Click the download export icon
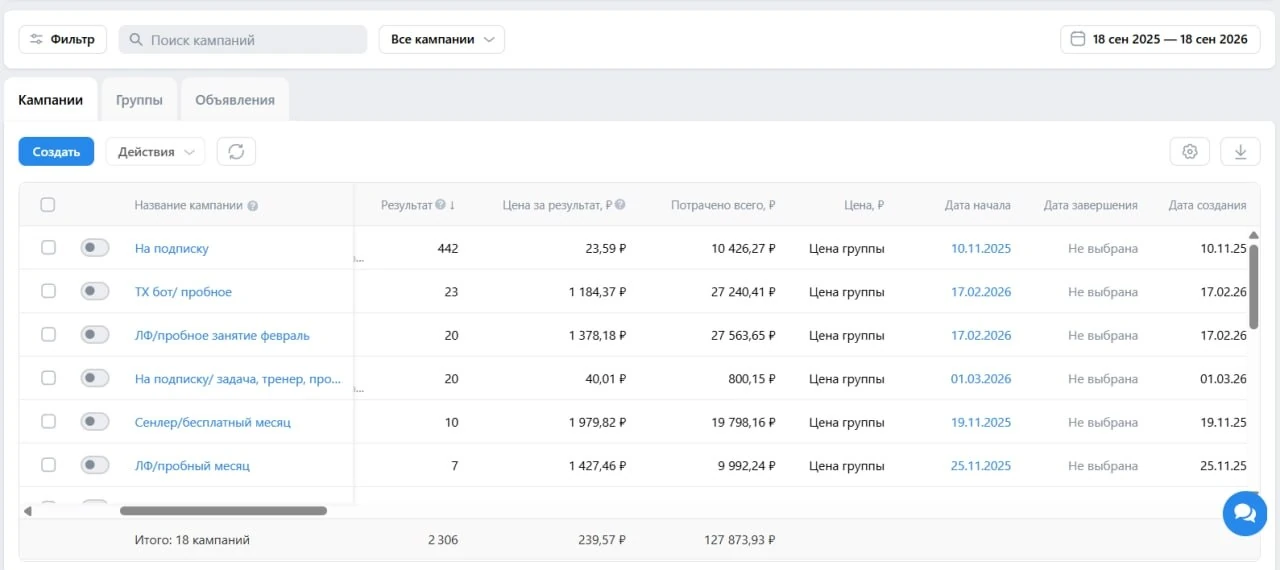Image resolution: width=1280 pixels, height=570 pixels. pos(1240,152)
